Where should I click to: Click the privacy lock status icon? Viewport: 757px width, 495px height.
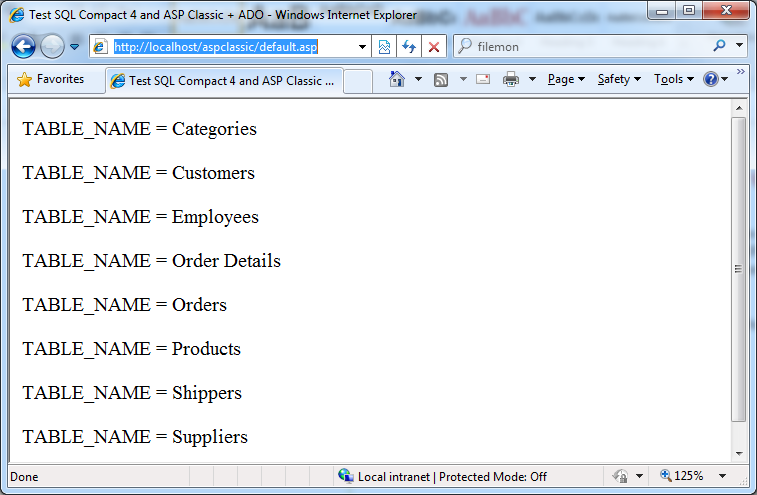620,476
